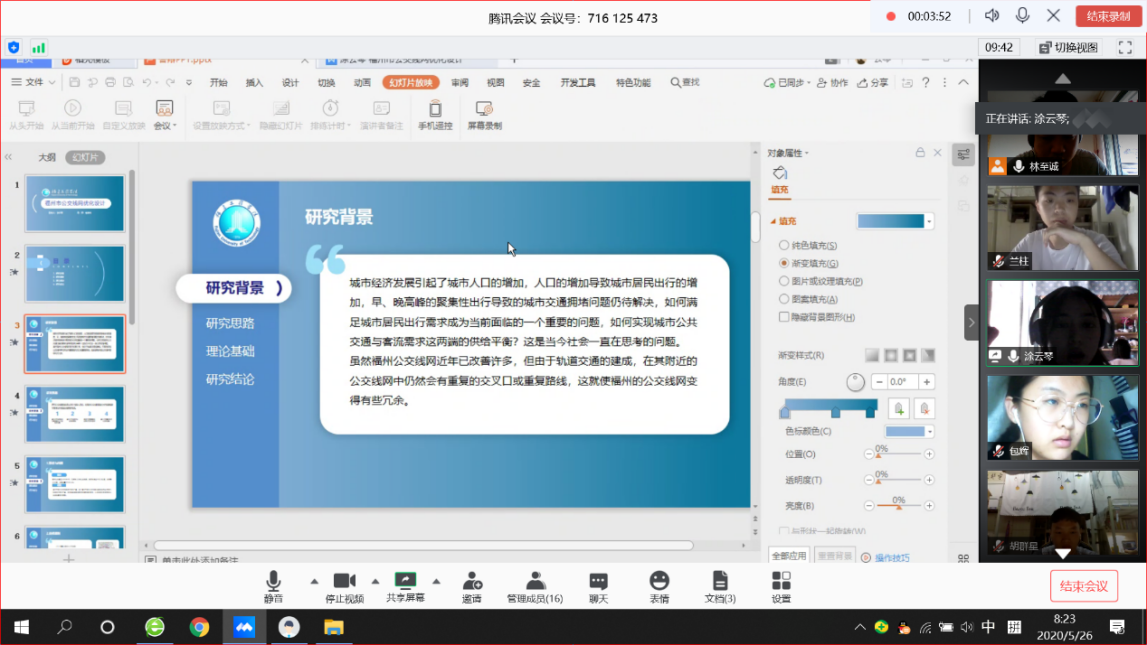Select fourth gradient style option
The width and height of the screenshot is (1147, 645).
pos(928,355)
